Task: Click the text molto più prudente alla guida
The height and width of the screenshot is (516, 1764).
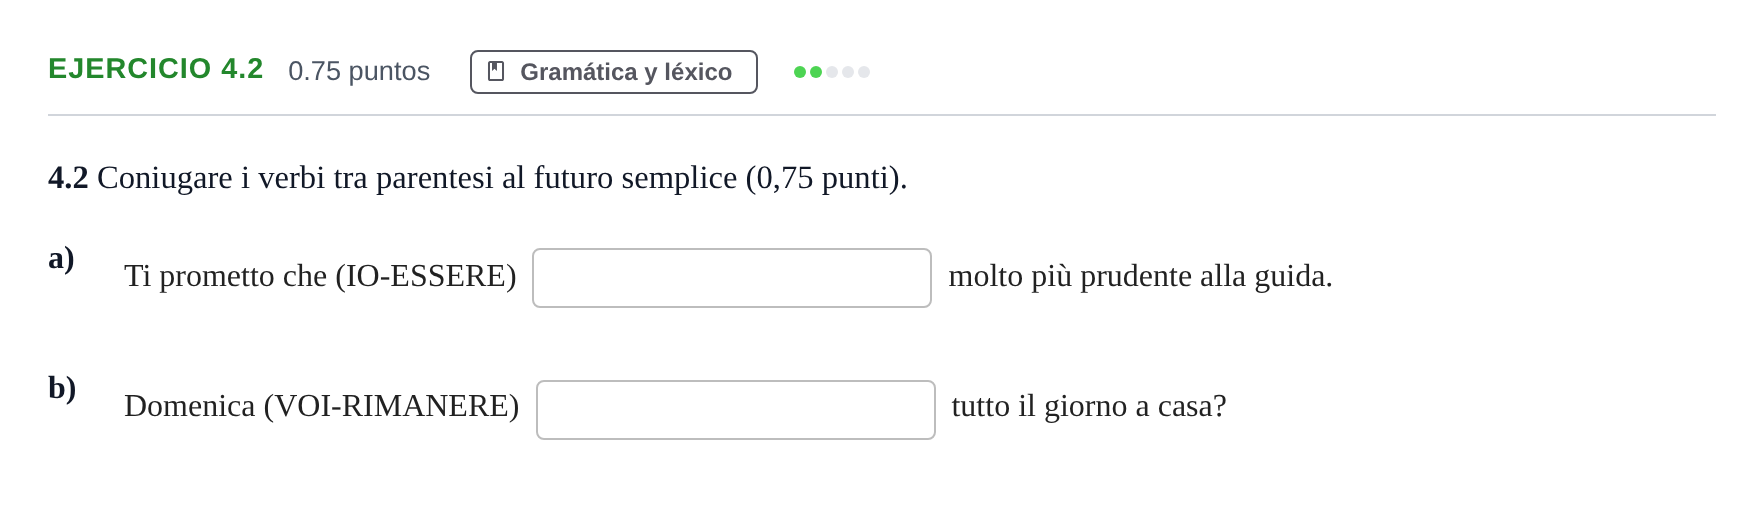Action: click(1140, 276)
